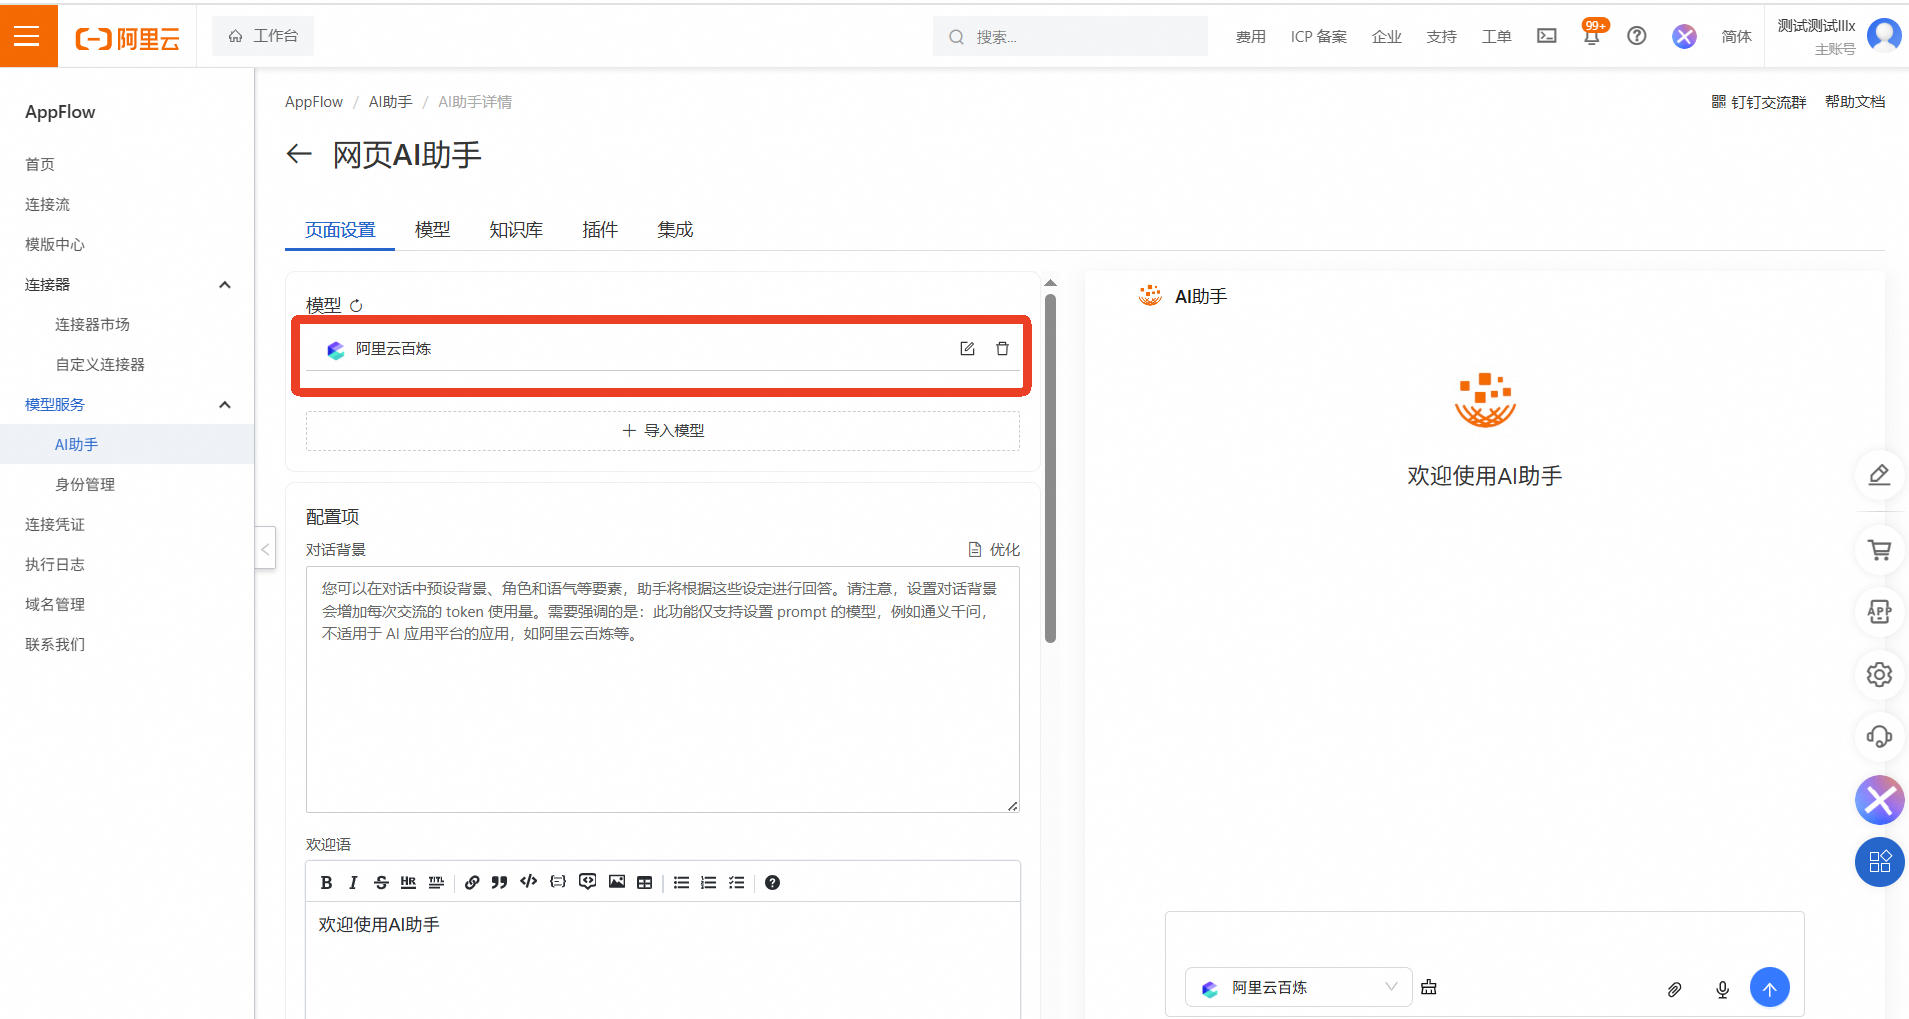1909x1019 pixels.
Task: Apply italic formatting in welcome editor
Action: coord(353,882)
